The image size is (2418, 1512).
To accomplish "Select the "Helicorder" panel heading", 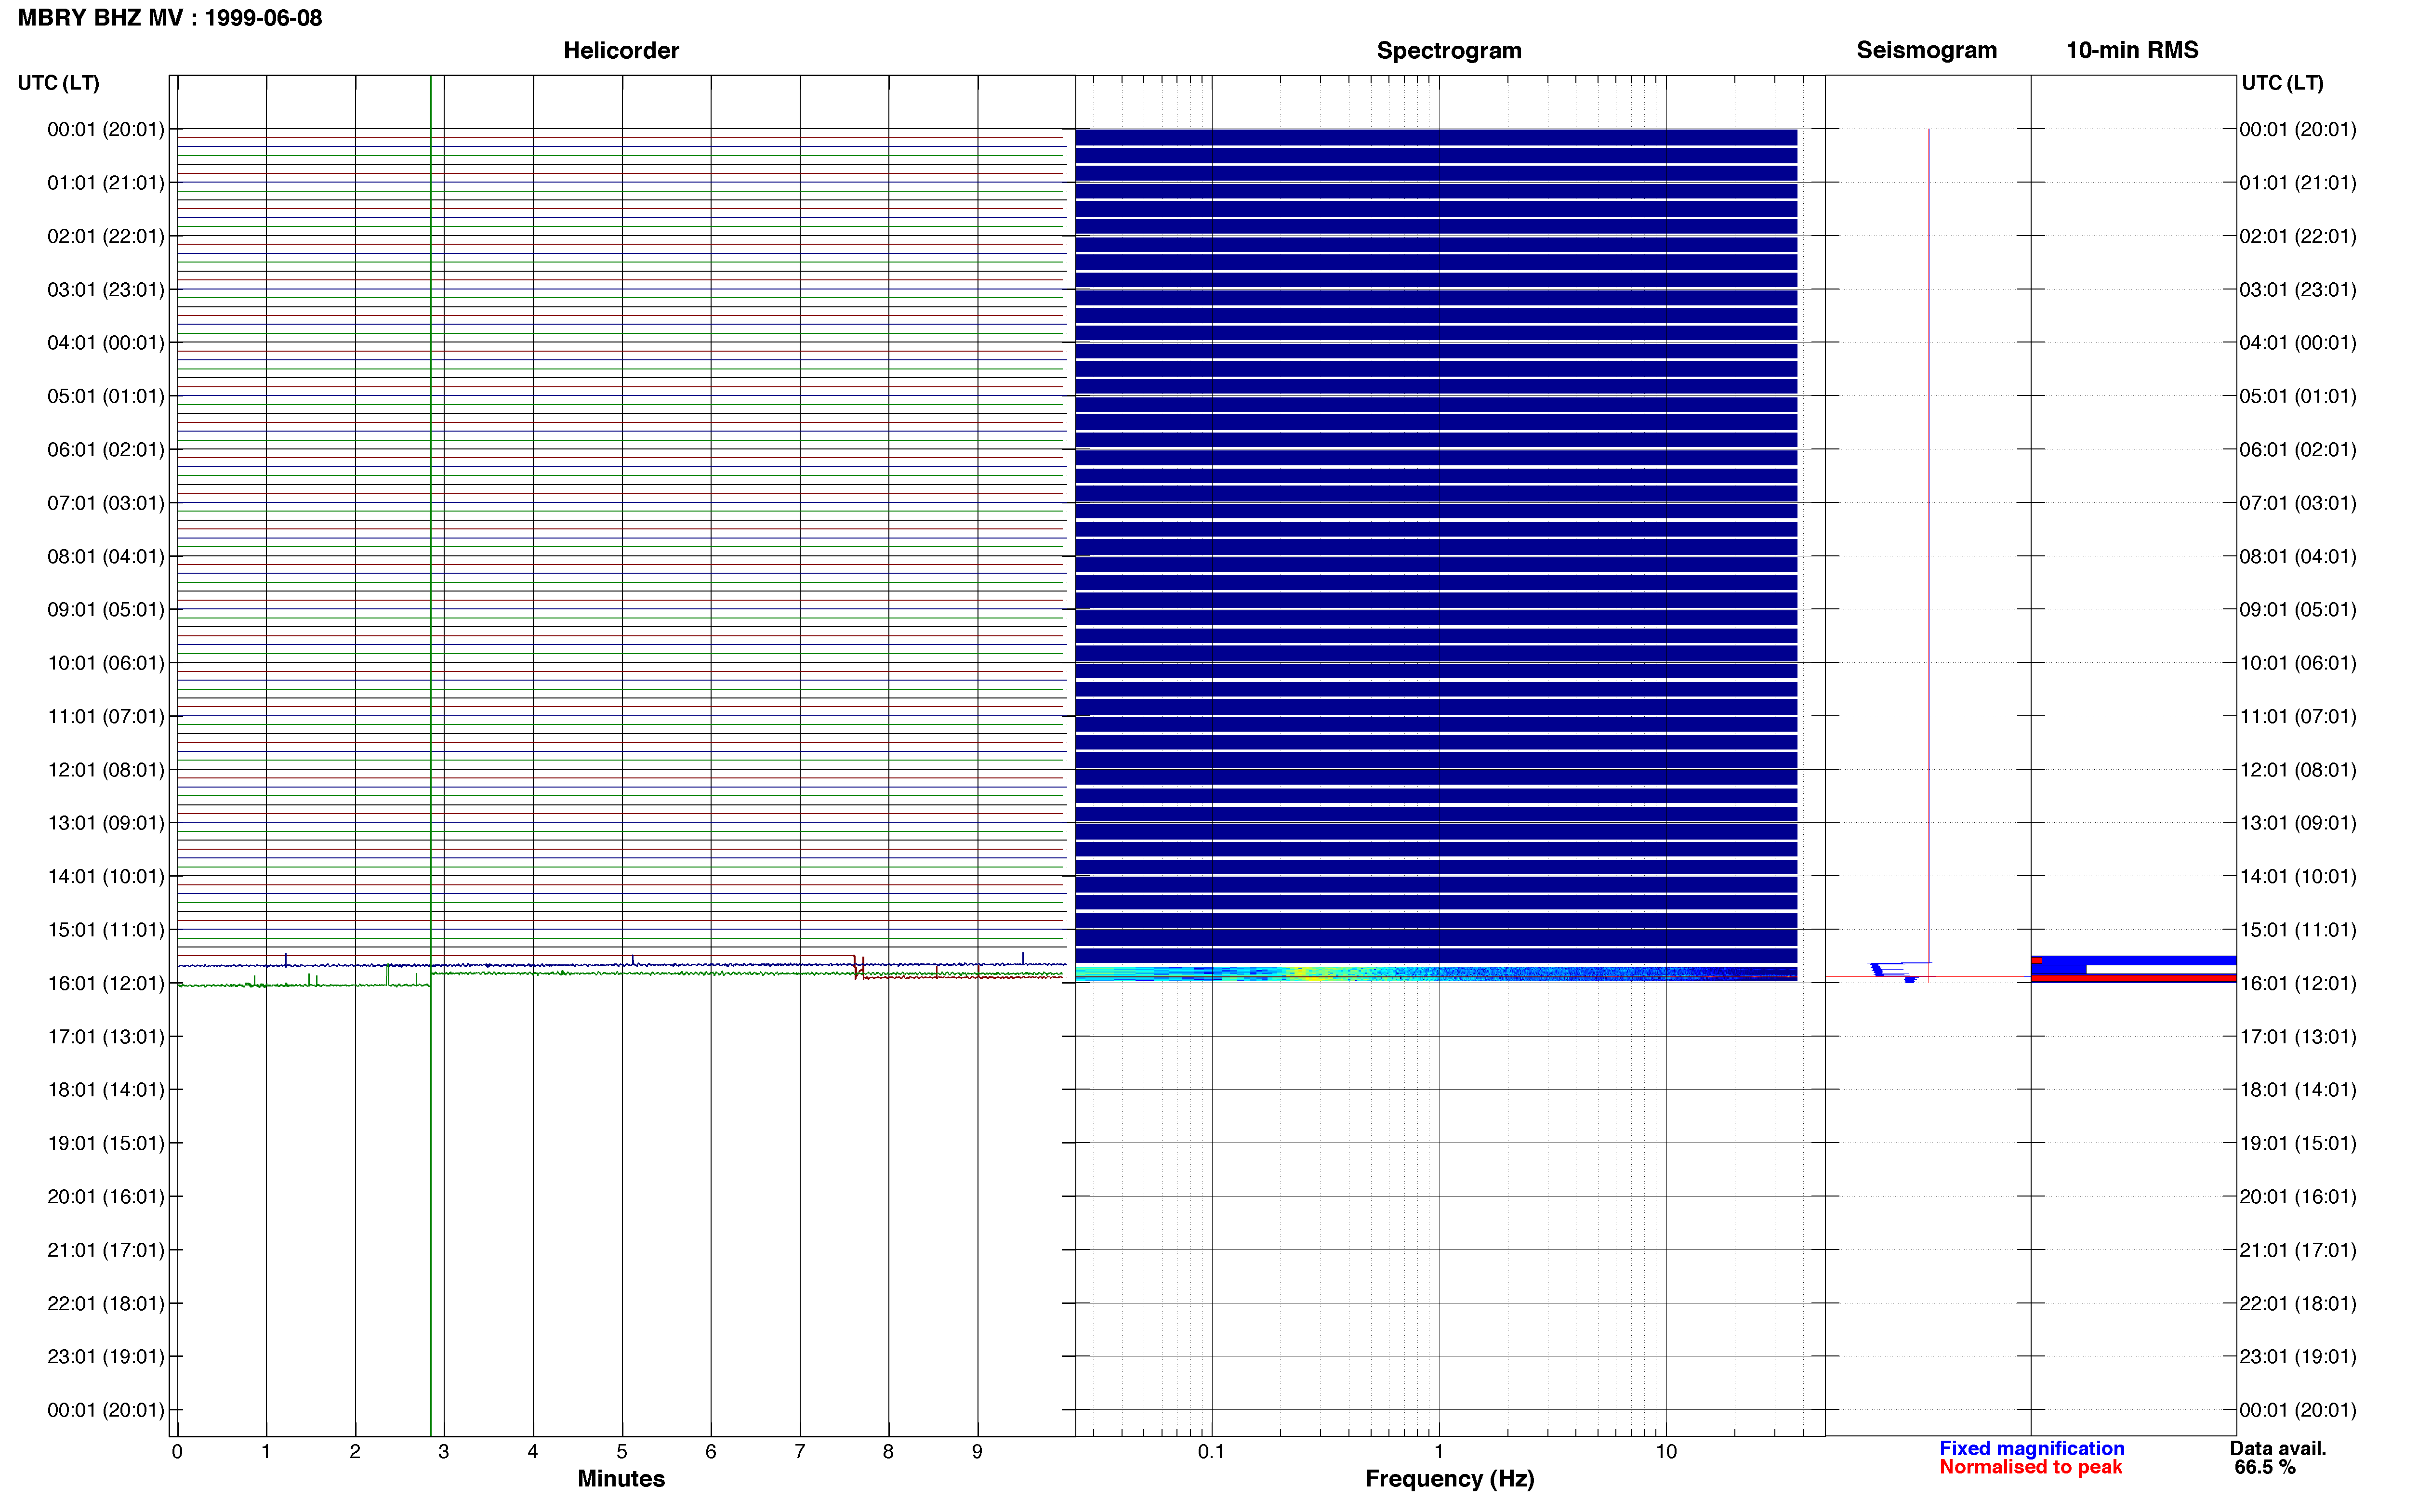I will [621, 50].
